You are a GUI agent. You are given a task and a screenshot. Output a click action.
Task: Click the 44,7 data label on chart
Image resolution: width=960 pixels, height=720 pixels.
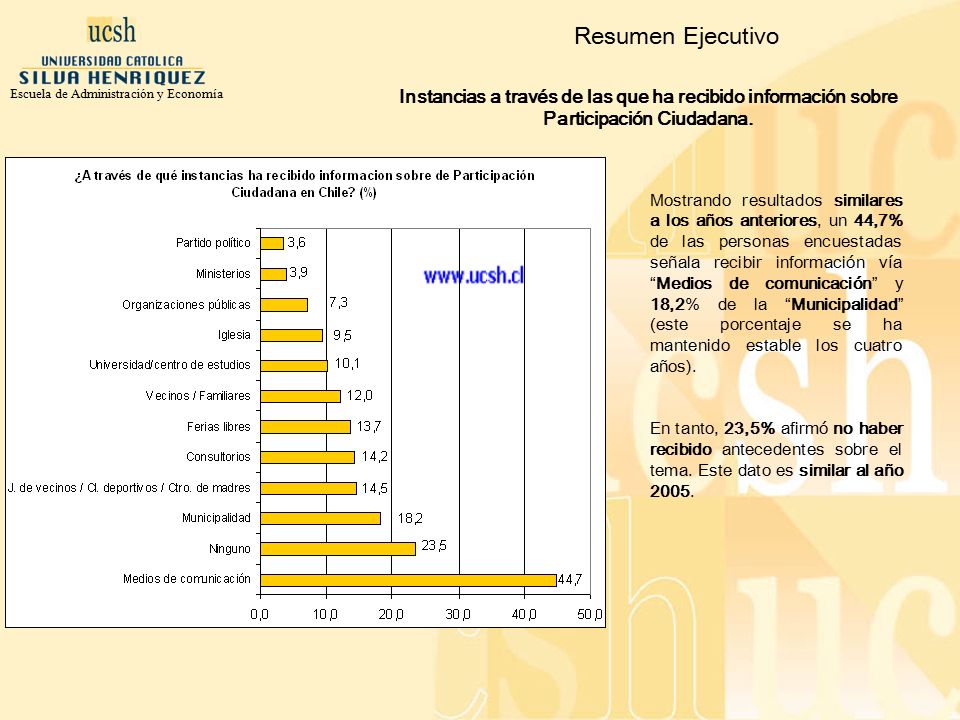(x=570, y=579)
